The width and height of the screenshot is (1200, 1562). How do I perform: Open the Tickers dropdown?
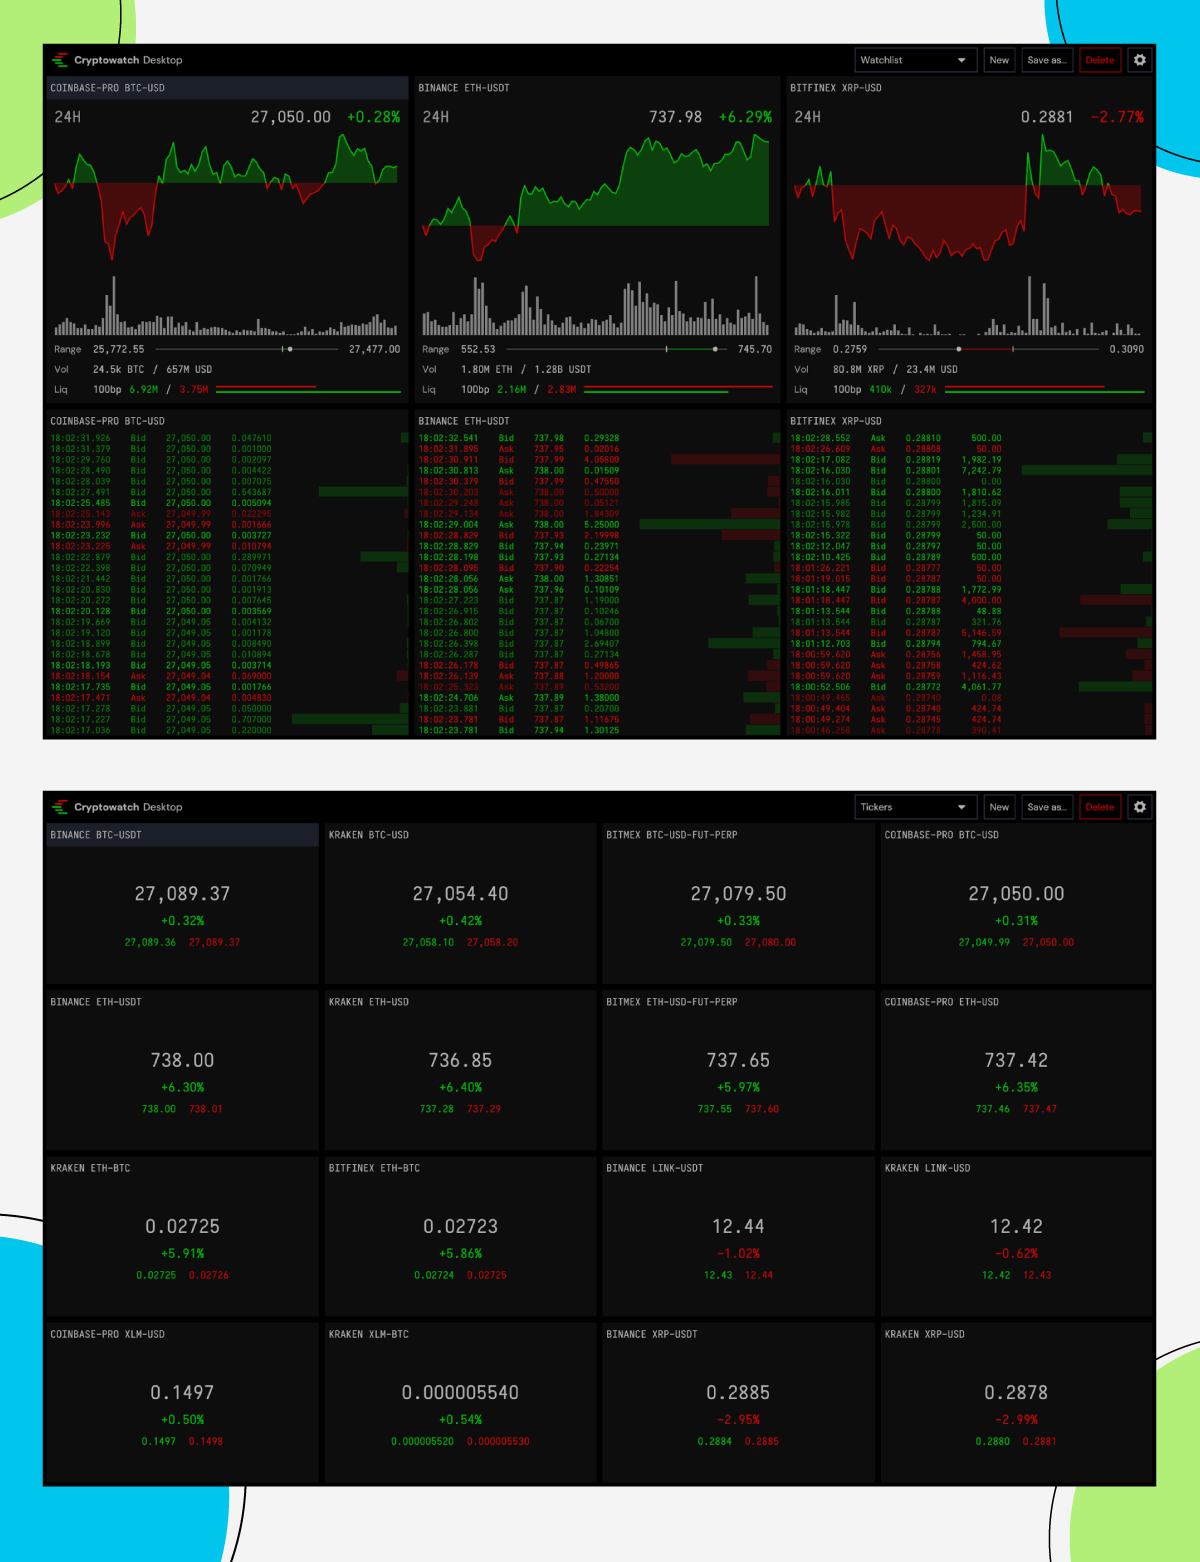pos(913,807)
